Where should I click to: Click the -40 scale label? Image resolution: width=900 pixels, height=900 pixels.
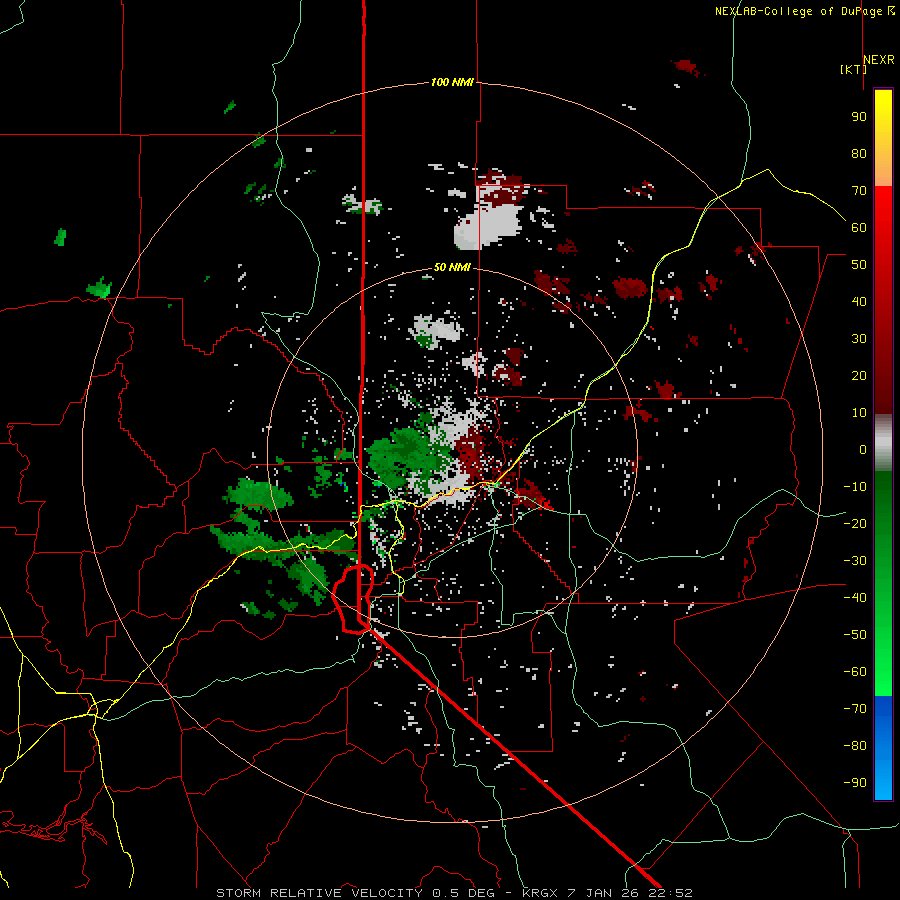coord(855,598)
